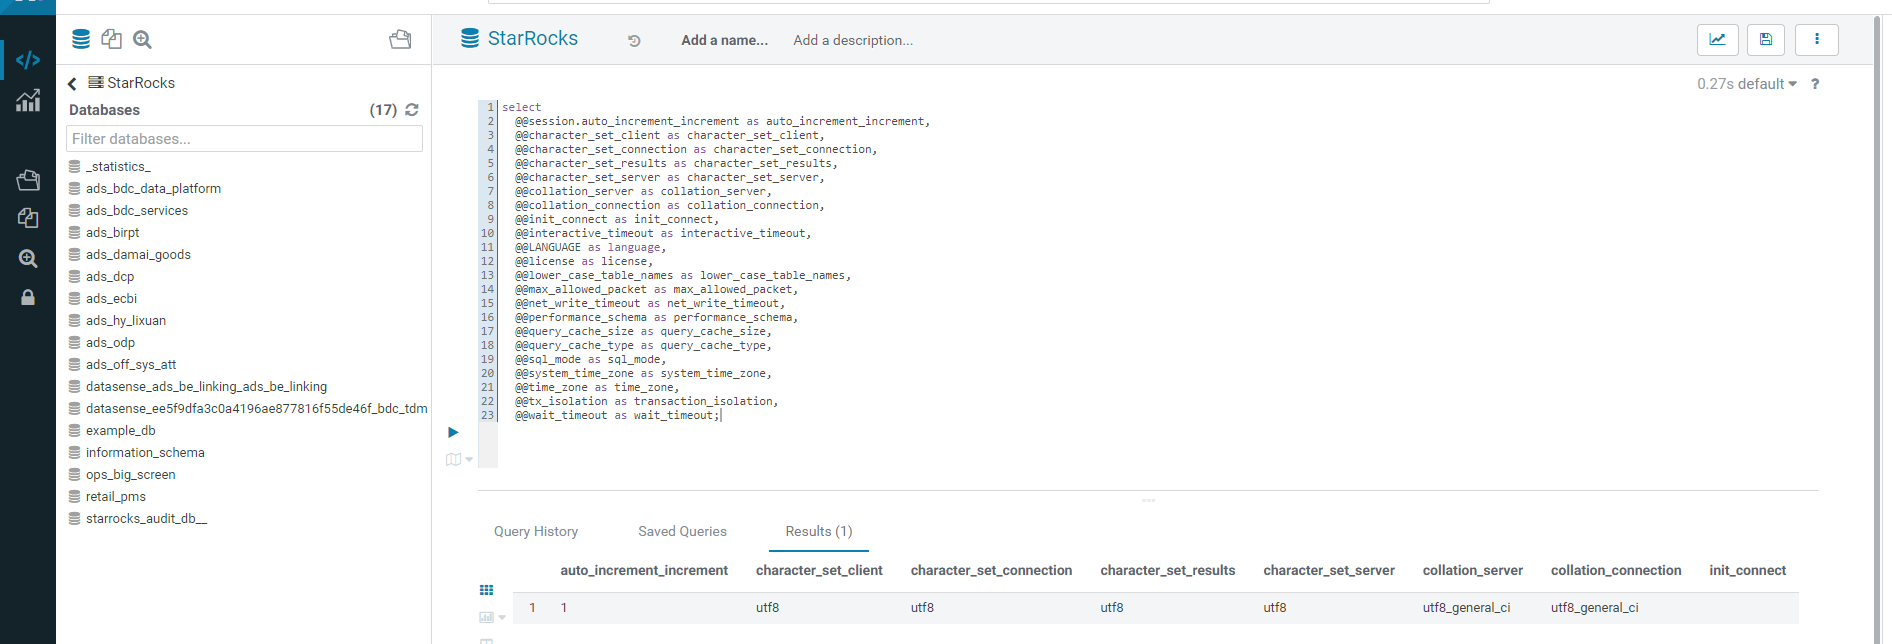Click Add a name... link
The width and height of the screenshot is (1892, 644).
tap(724, 41)
